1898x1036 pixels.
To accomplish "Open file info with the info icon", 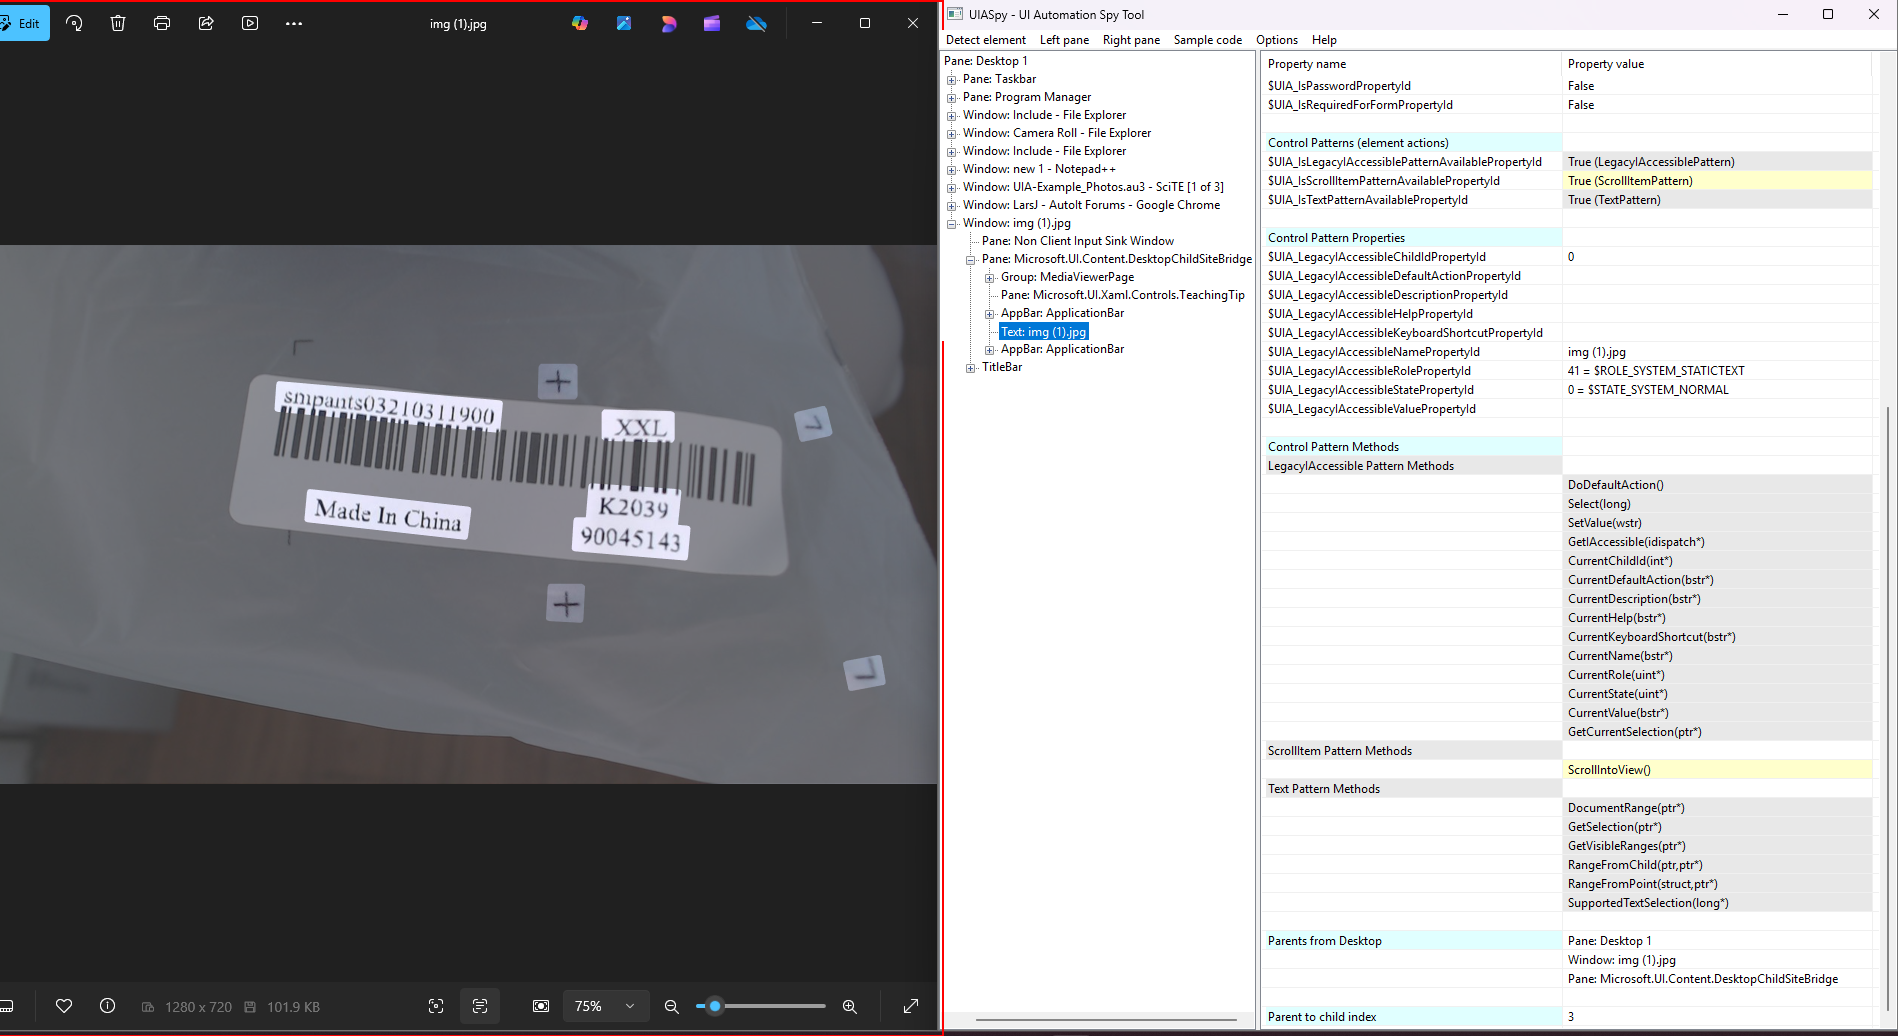I will (x=107, y=1006).
